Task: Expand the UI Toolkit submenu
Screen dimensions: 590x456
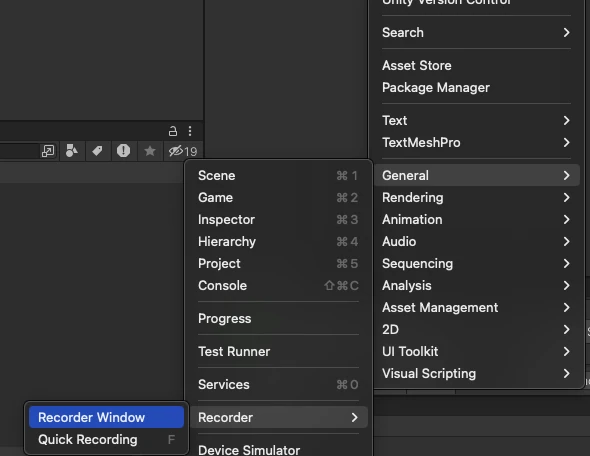Action: tap(476, 351)
